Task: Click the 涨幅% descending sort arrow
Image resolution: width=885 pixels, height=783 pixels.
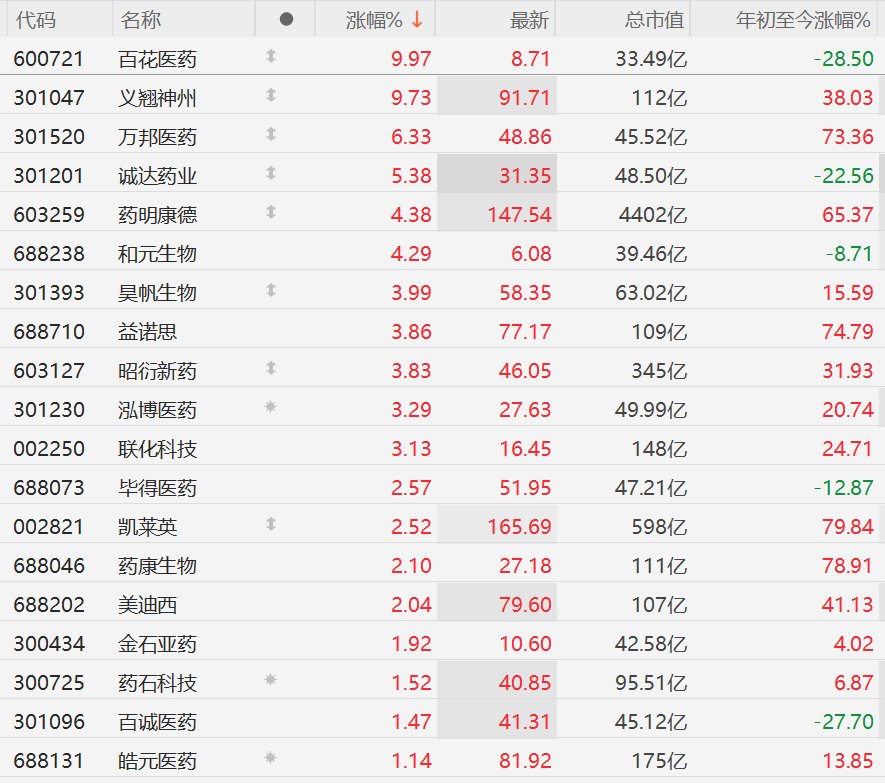Action: coord(417,20)
